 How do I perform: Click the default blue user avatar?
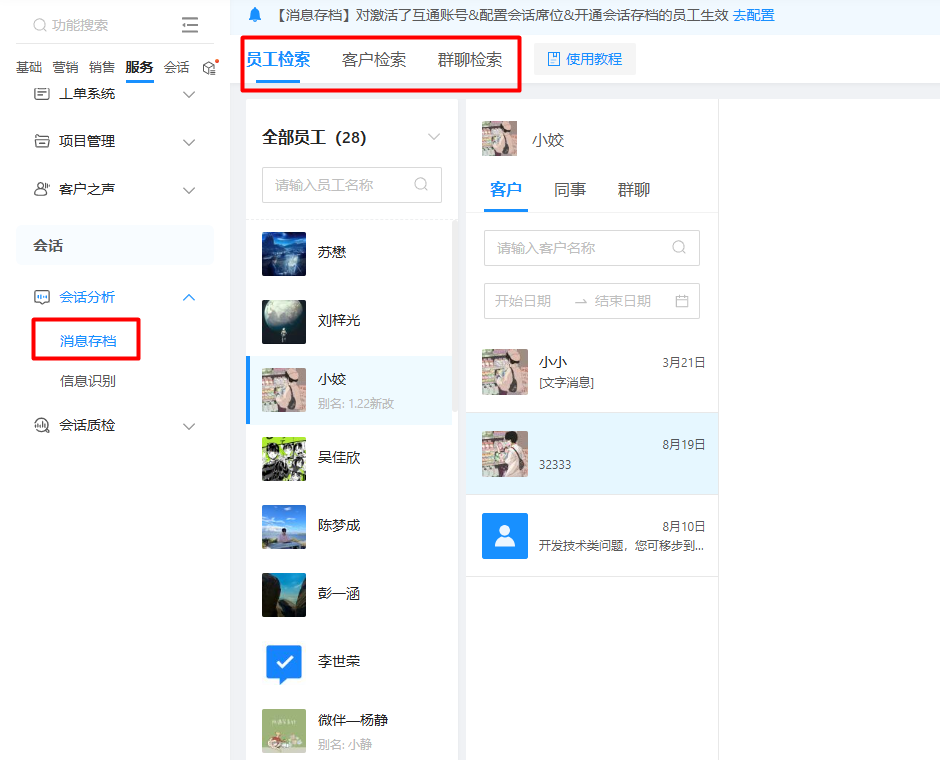[x=505, y=536]
